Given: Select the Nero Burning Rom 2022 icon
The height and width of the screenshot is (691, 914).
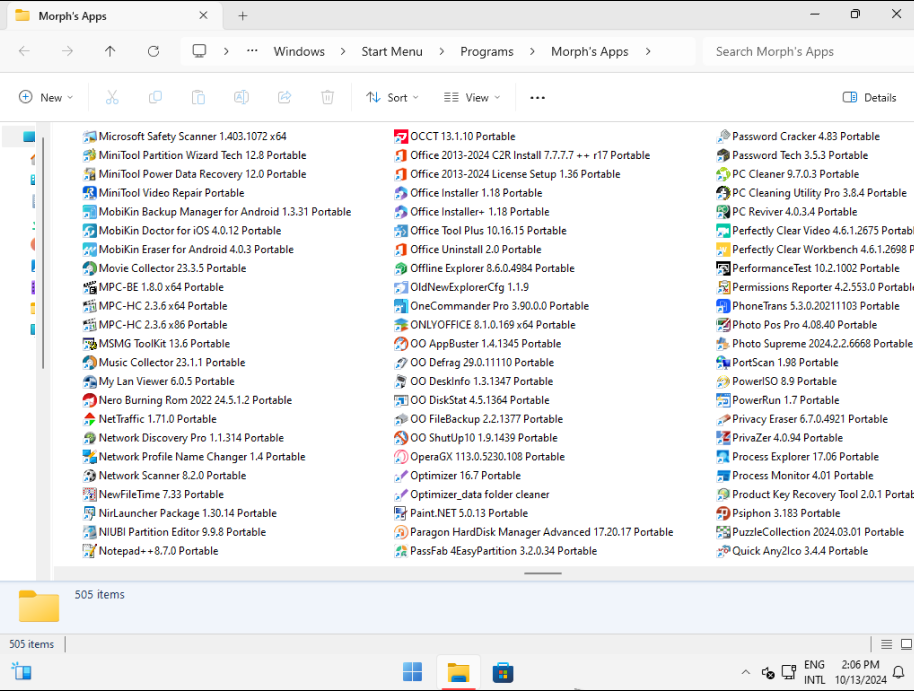Looking at the screenshot, I should click(x=89, y=400).
